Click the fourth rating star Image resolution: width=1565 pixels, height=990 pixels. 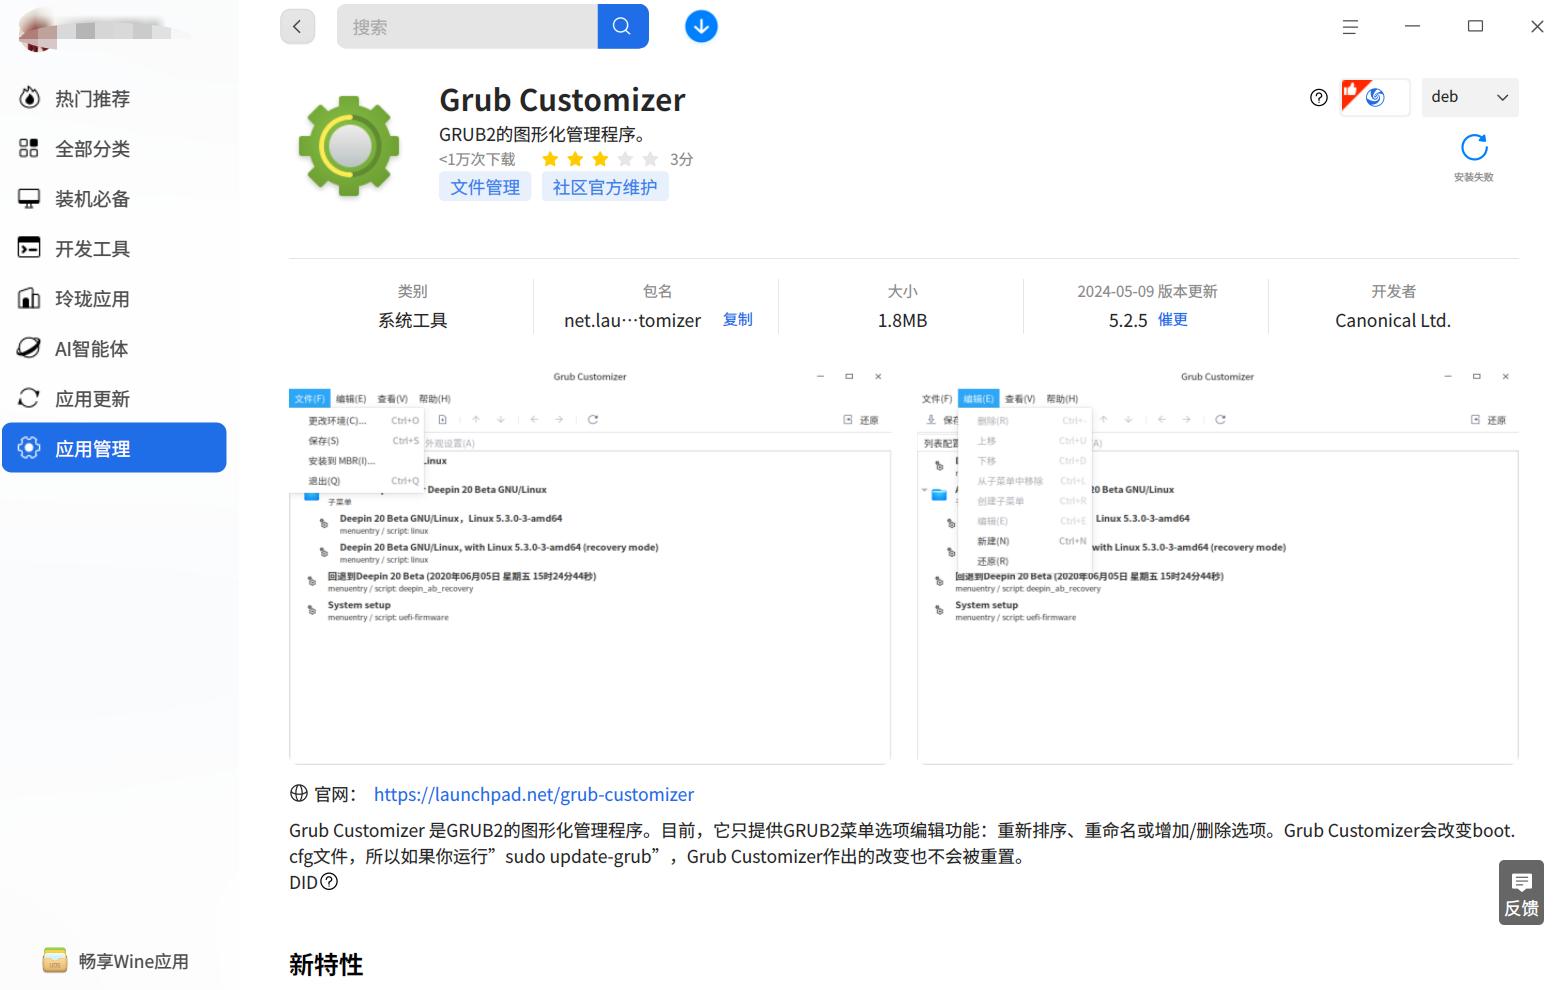625,159
